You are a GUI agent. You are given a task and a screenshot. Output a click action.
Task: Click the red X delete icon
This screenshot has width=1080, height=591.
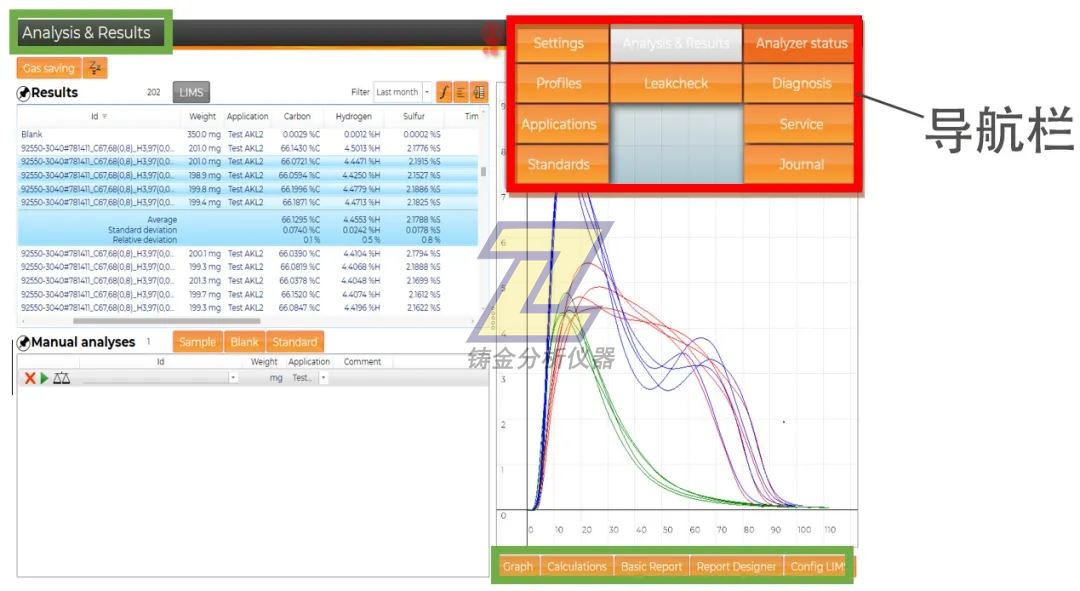point(30,378)
